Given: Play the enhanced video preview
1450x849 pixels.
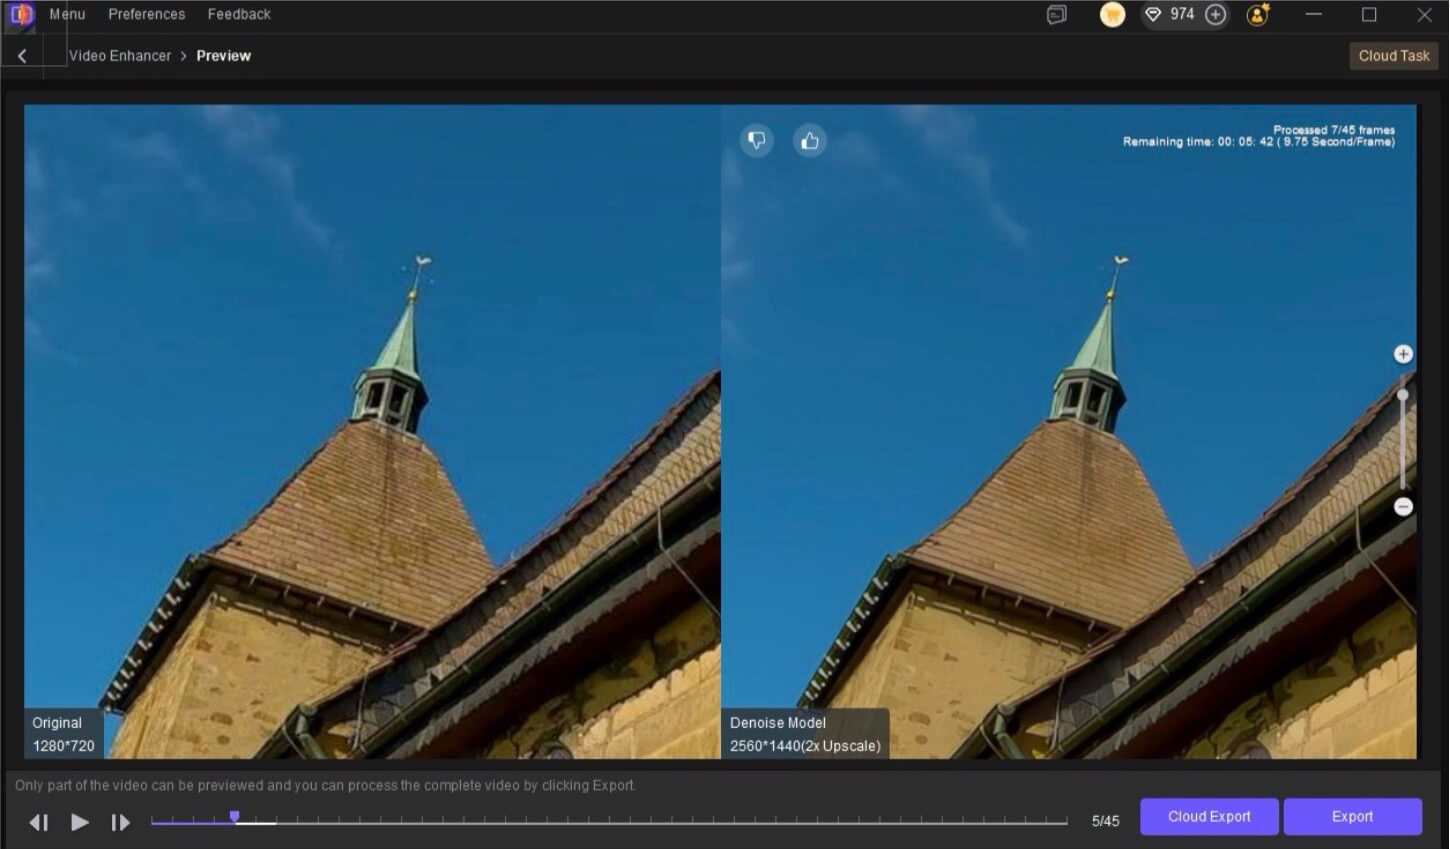Looking at the screenshot, I should coord(79,821).
